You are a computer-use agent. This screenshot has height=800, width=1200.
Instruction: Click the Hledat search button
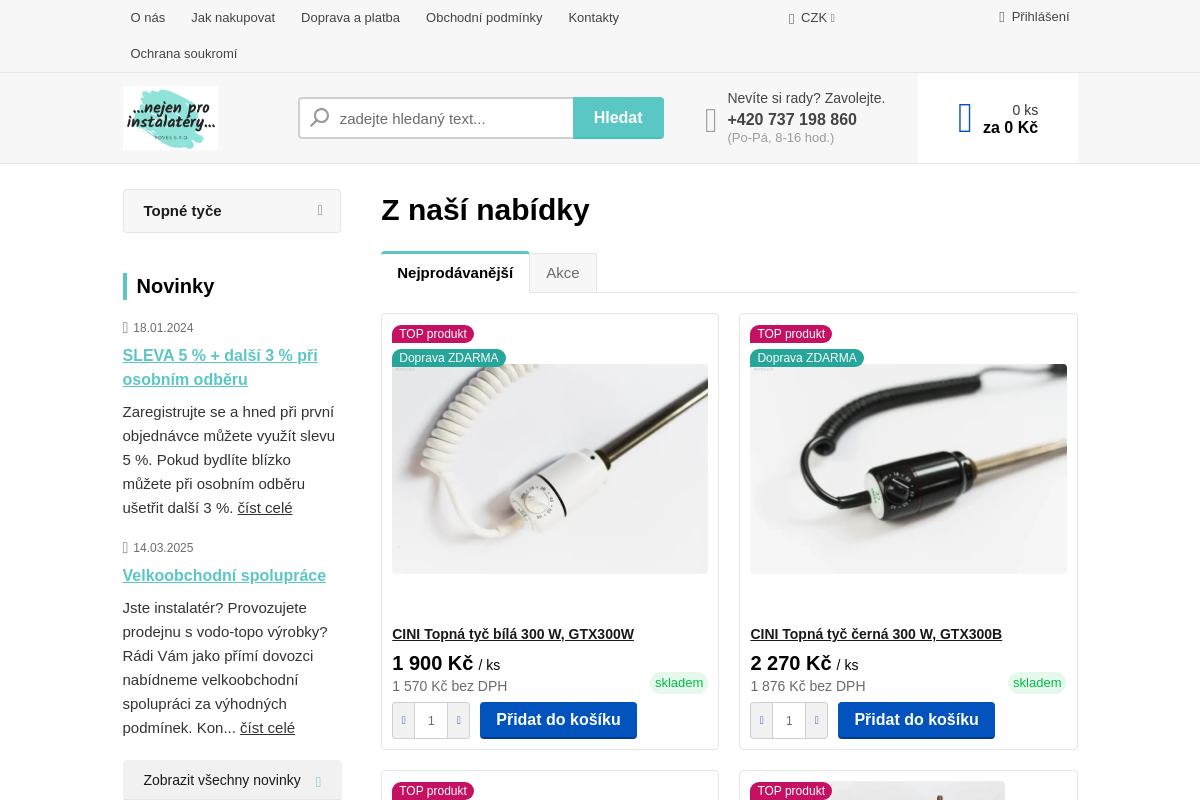tap(618, 117)
